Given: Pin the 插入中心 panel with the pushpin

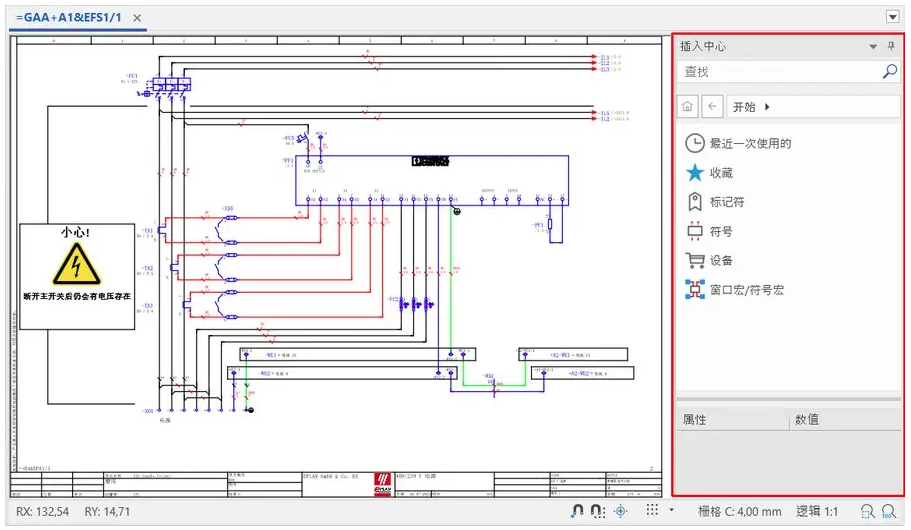Looking at the screenshot, I should point(891,46).
